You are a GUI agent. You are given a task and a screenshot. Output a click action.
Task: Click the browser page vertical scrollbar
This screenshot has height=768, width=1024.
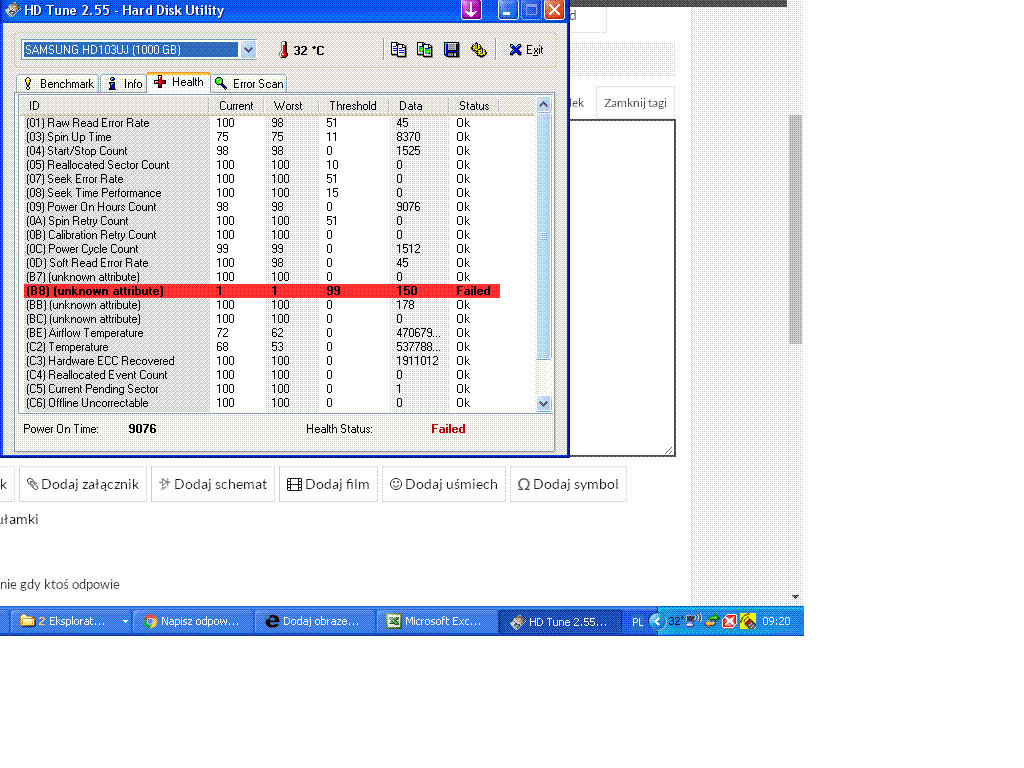coord(795,229)
